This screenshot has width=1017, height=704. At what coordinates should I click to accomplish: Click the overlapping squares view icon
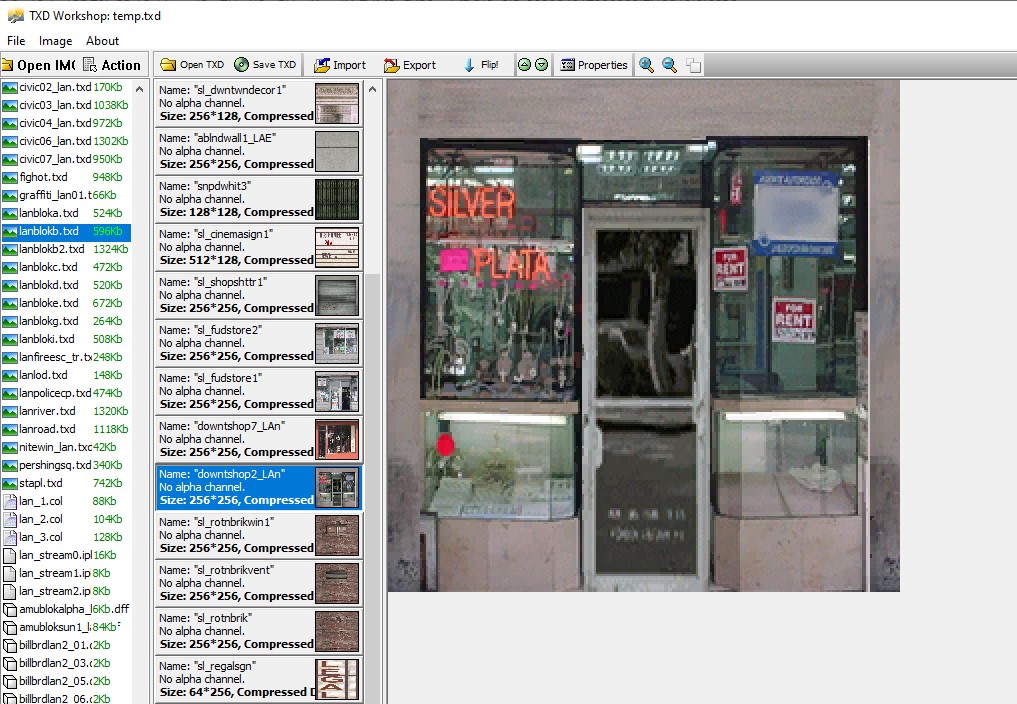click(x=693, y=65)
